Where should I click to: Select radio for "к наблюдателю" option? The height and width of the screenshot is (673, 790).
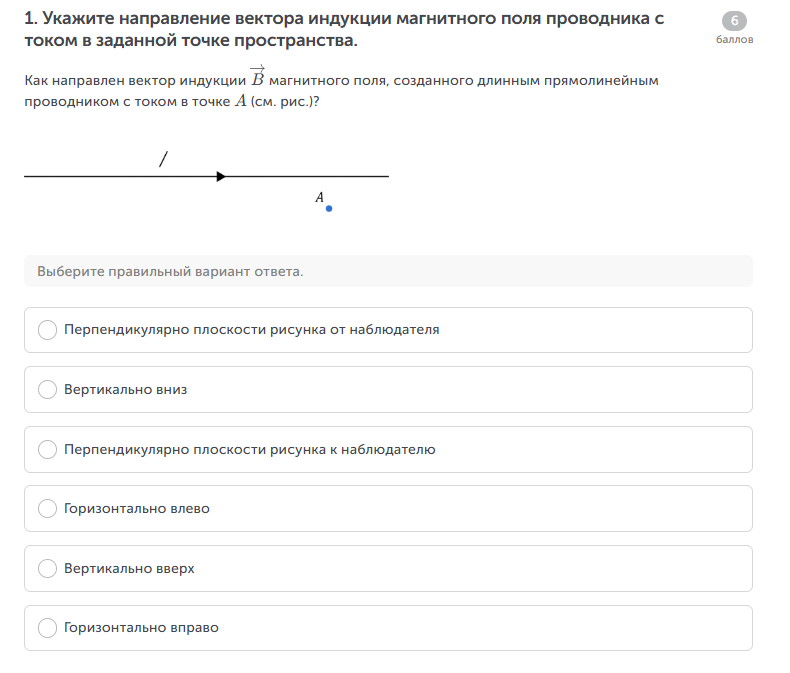47,450
